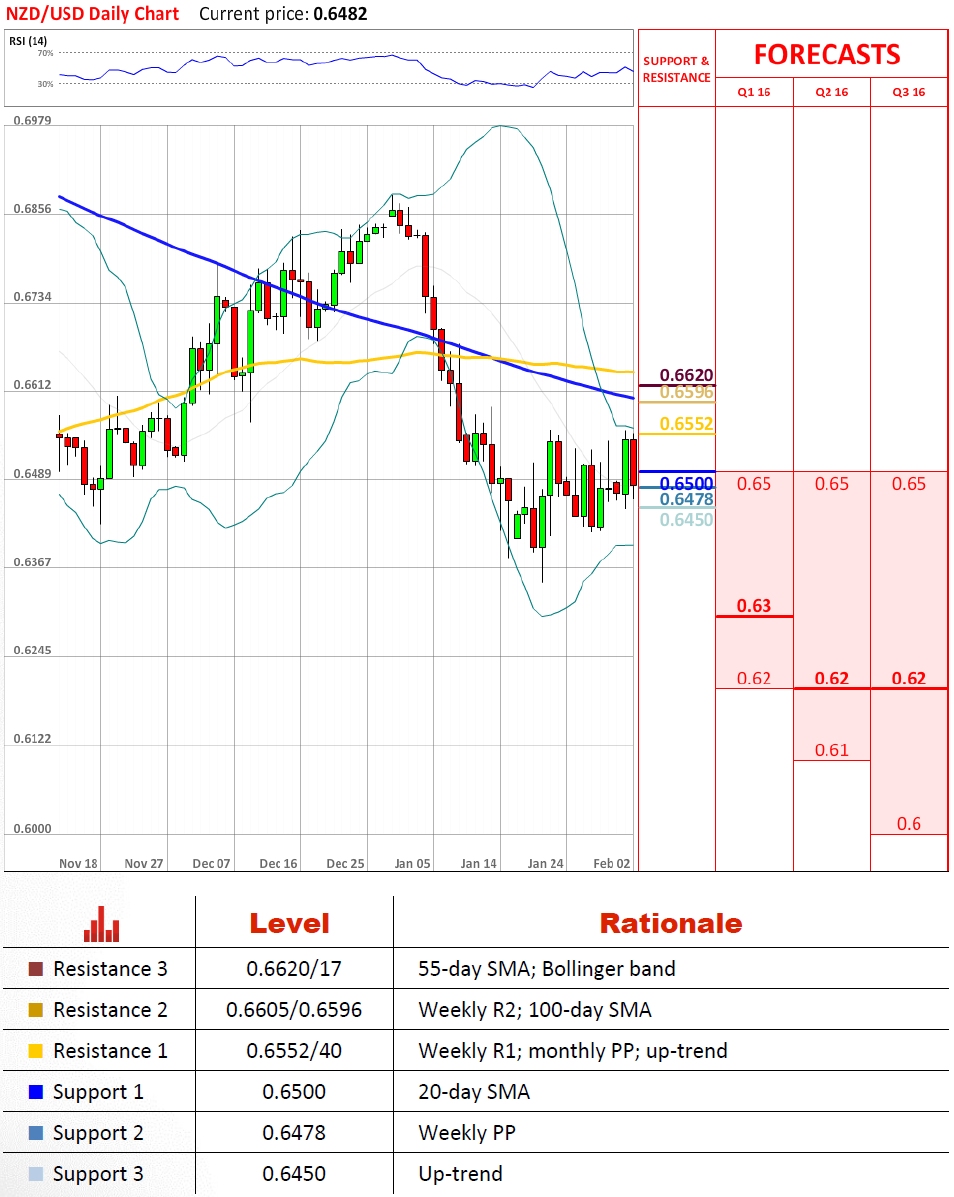
Task: Click 'Weekly R2; 100-day SMA' rationale
Action: click(534, 1010)
